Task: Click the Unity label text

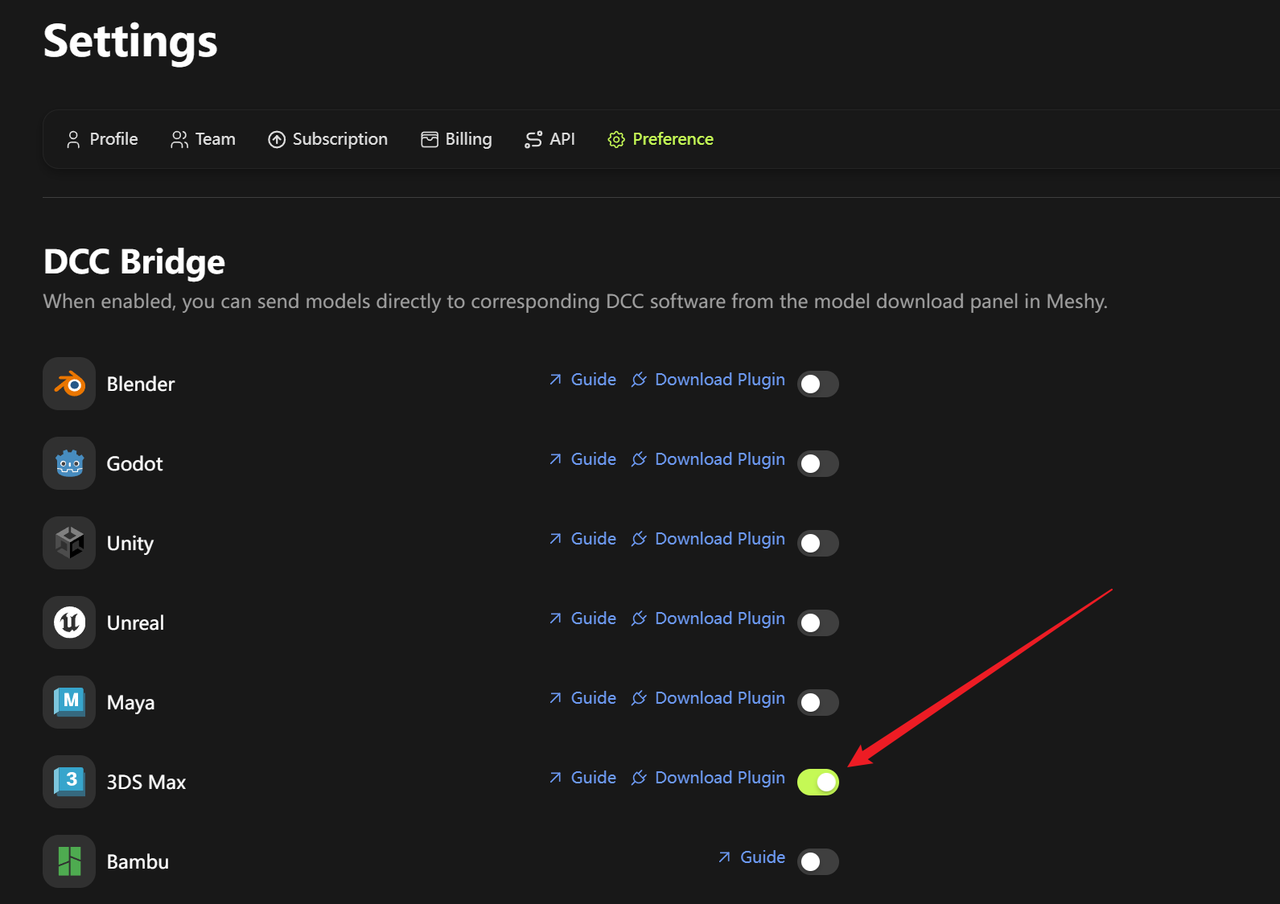Action: tap(130, 543)
